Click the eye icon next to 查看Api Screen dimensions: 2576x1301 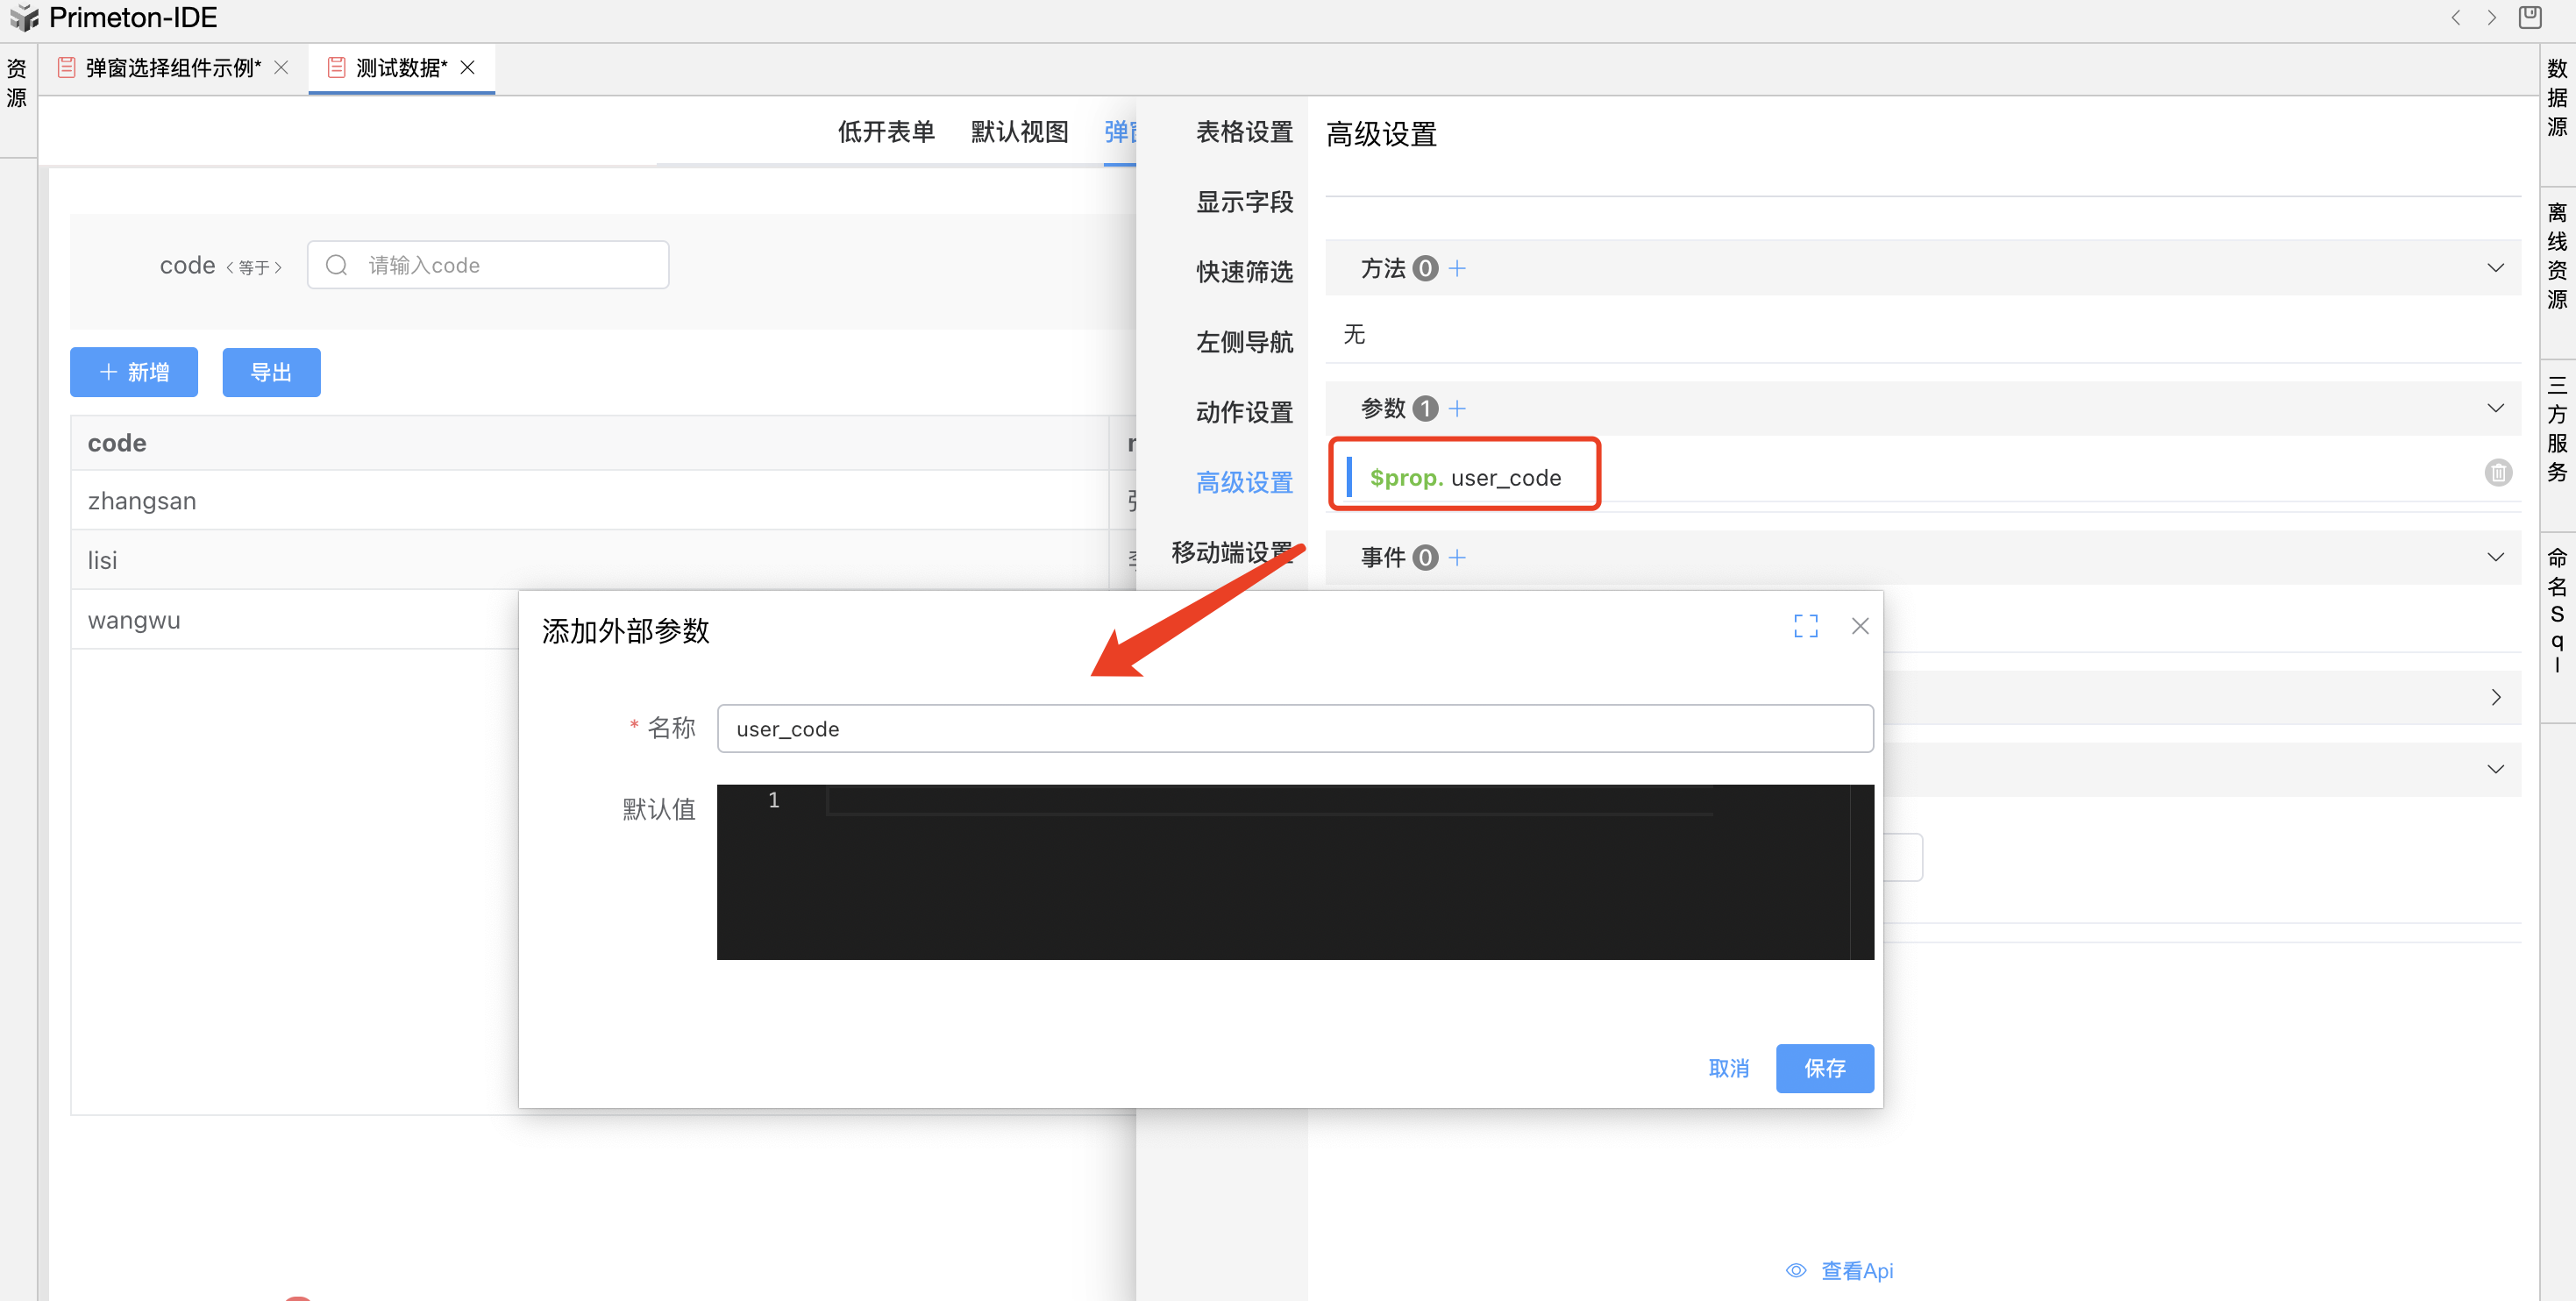[x=1796, y=1270]
